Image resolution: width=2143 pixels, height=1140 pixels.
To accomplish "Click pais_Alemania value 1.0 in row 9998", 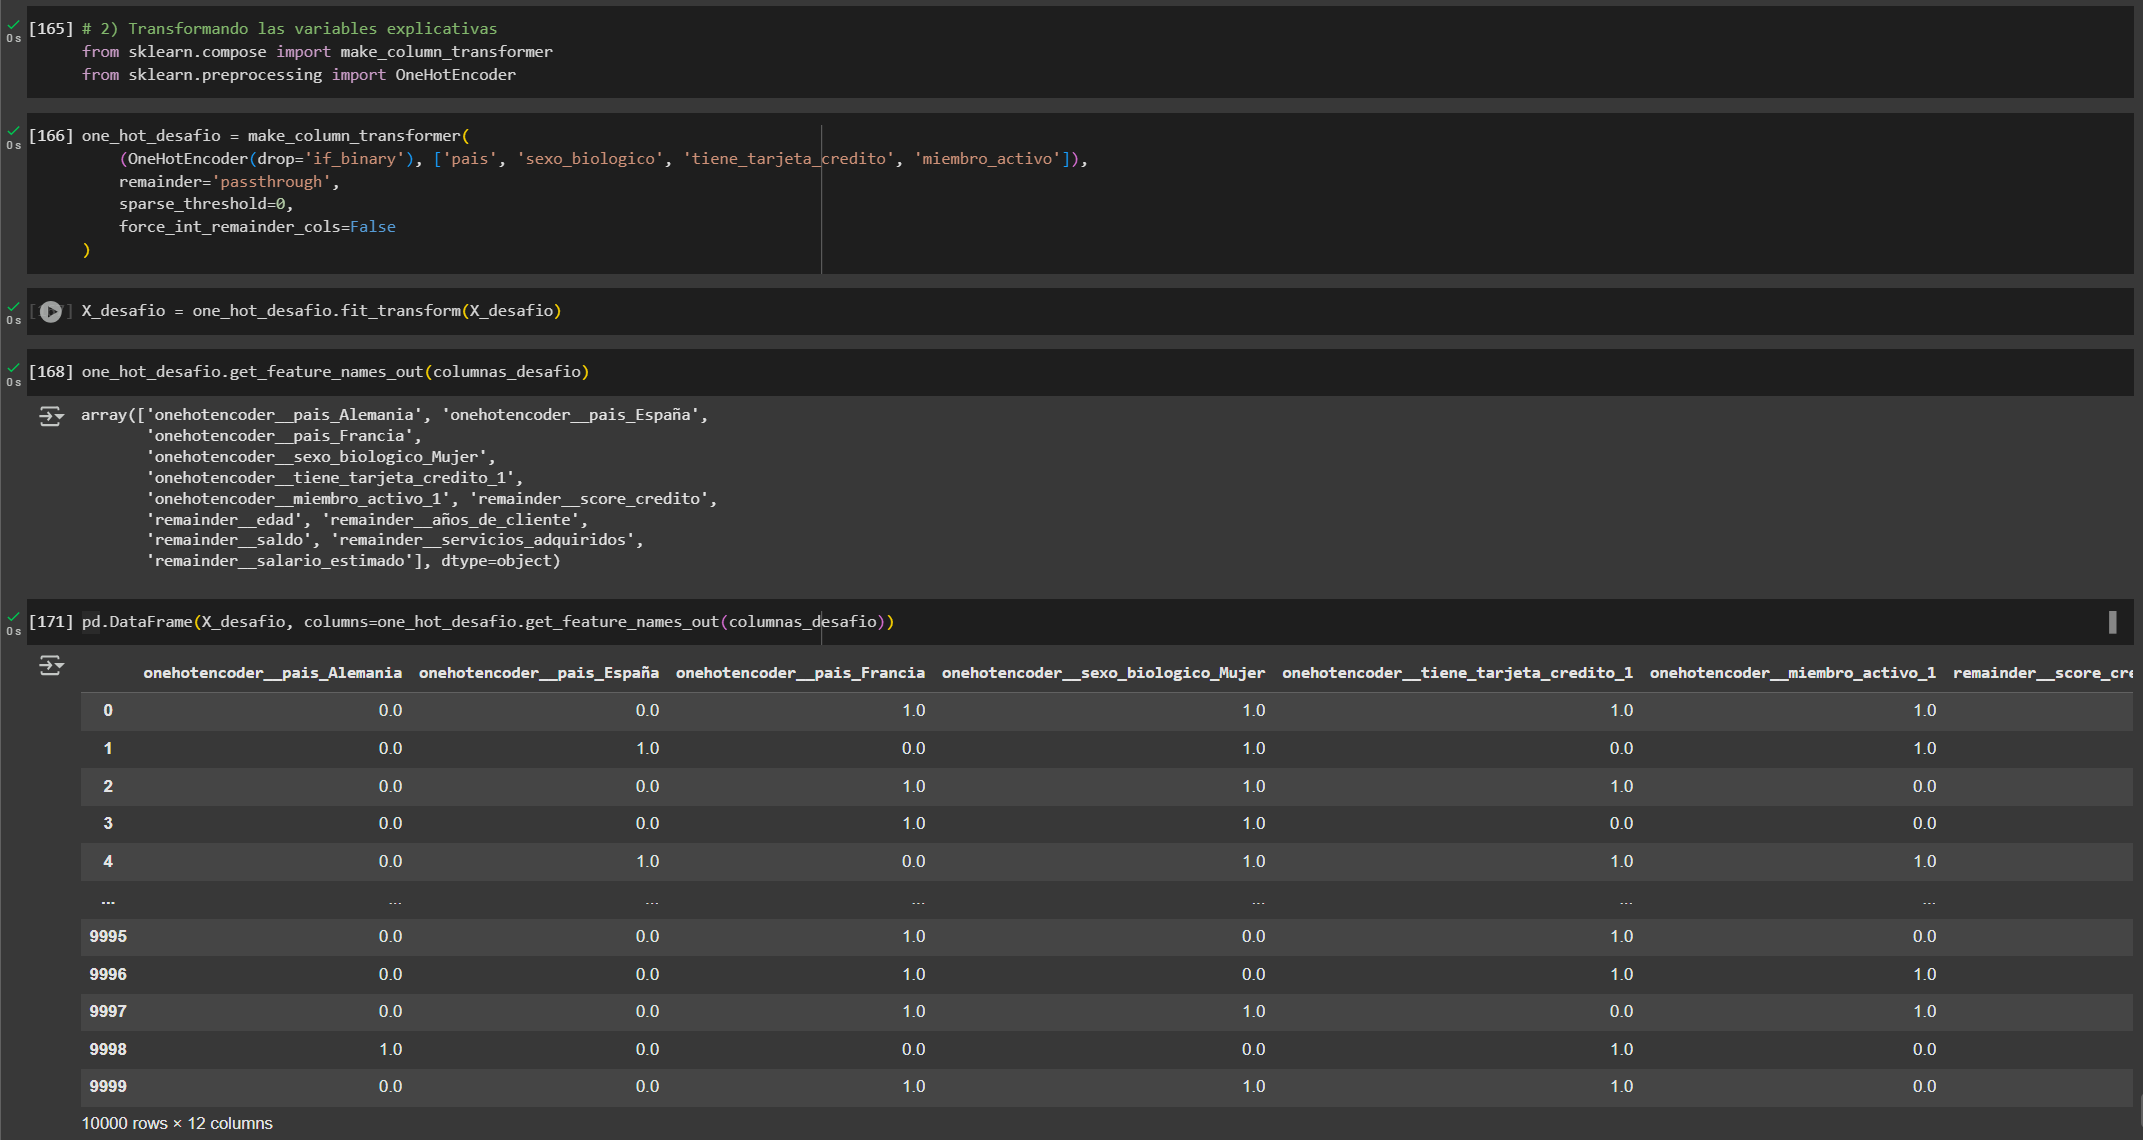I will pyautogui.click(x=390, y=1050).
